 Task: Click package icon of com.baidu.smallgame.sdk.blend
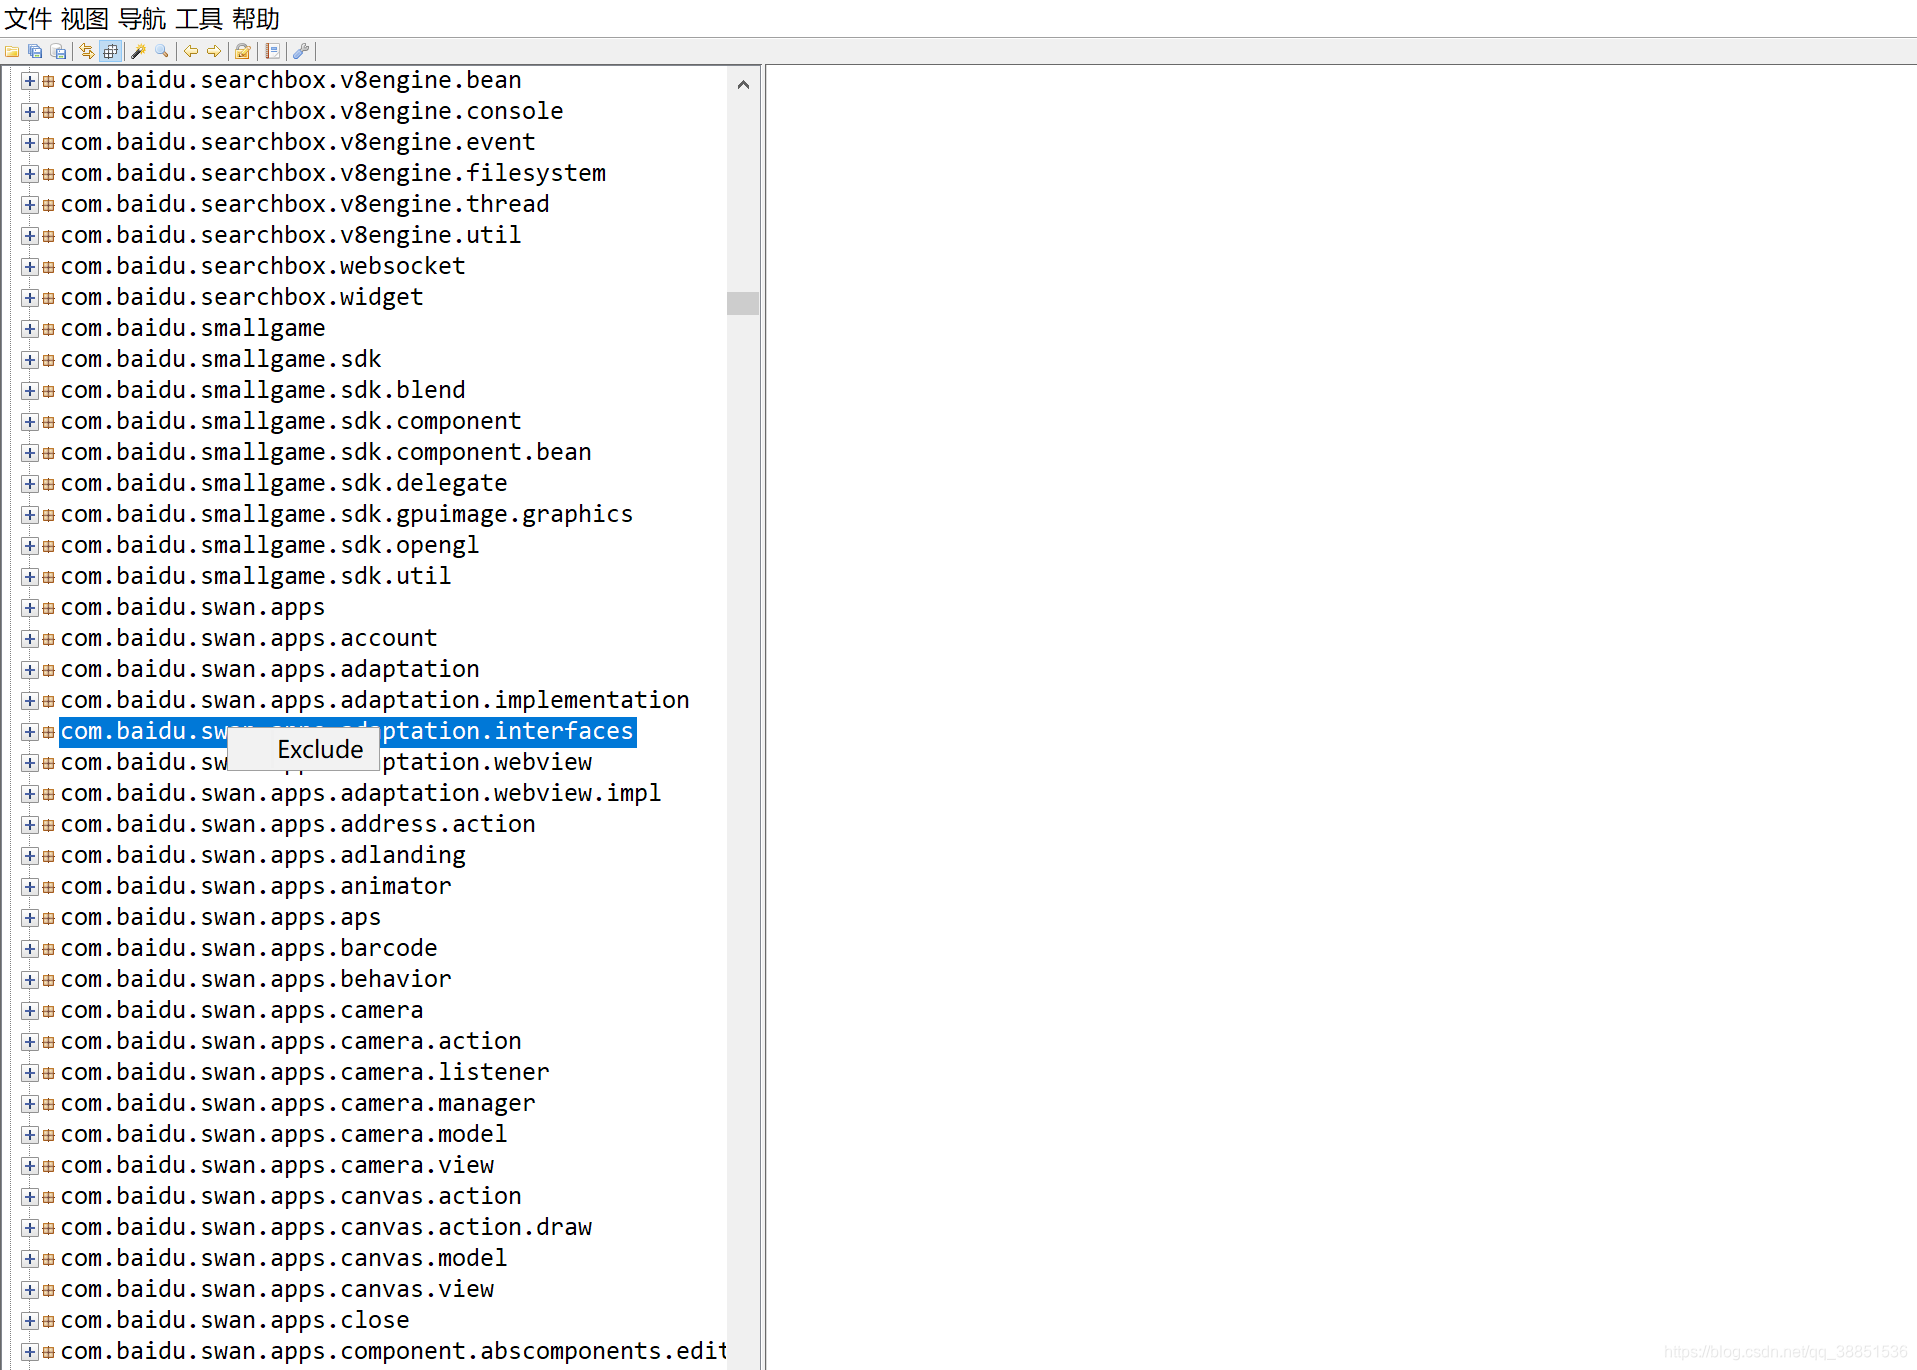point(48,391)
